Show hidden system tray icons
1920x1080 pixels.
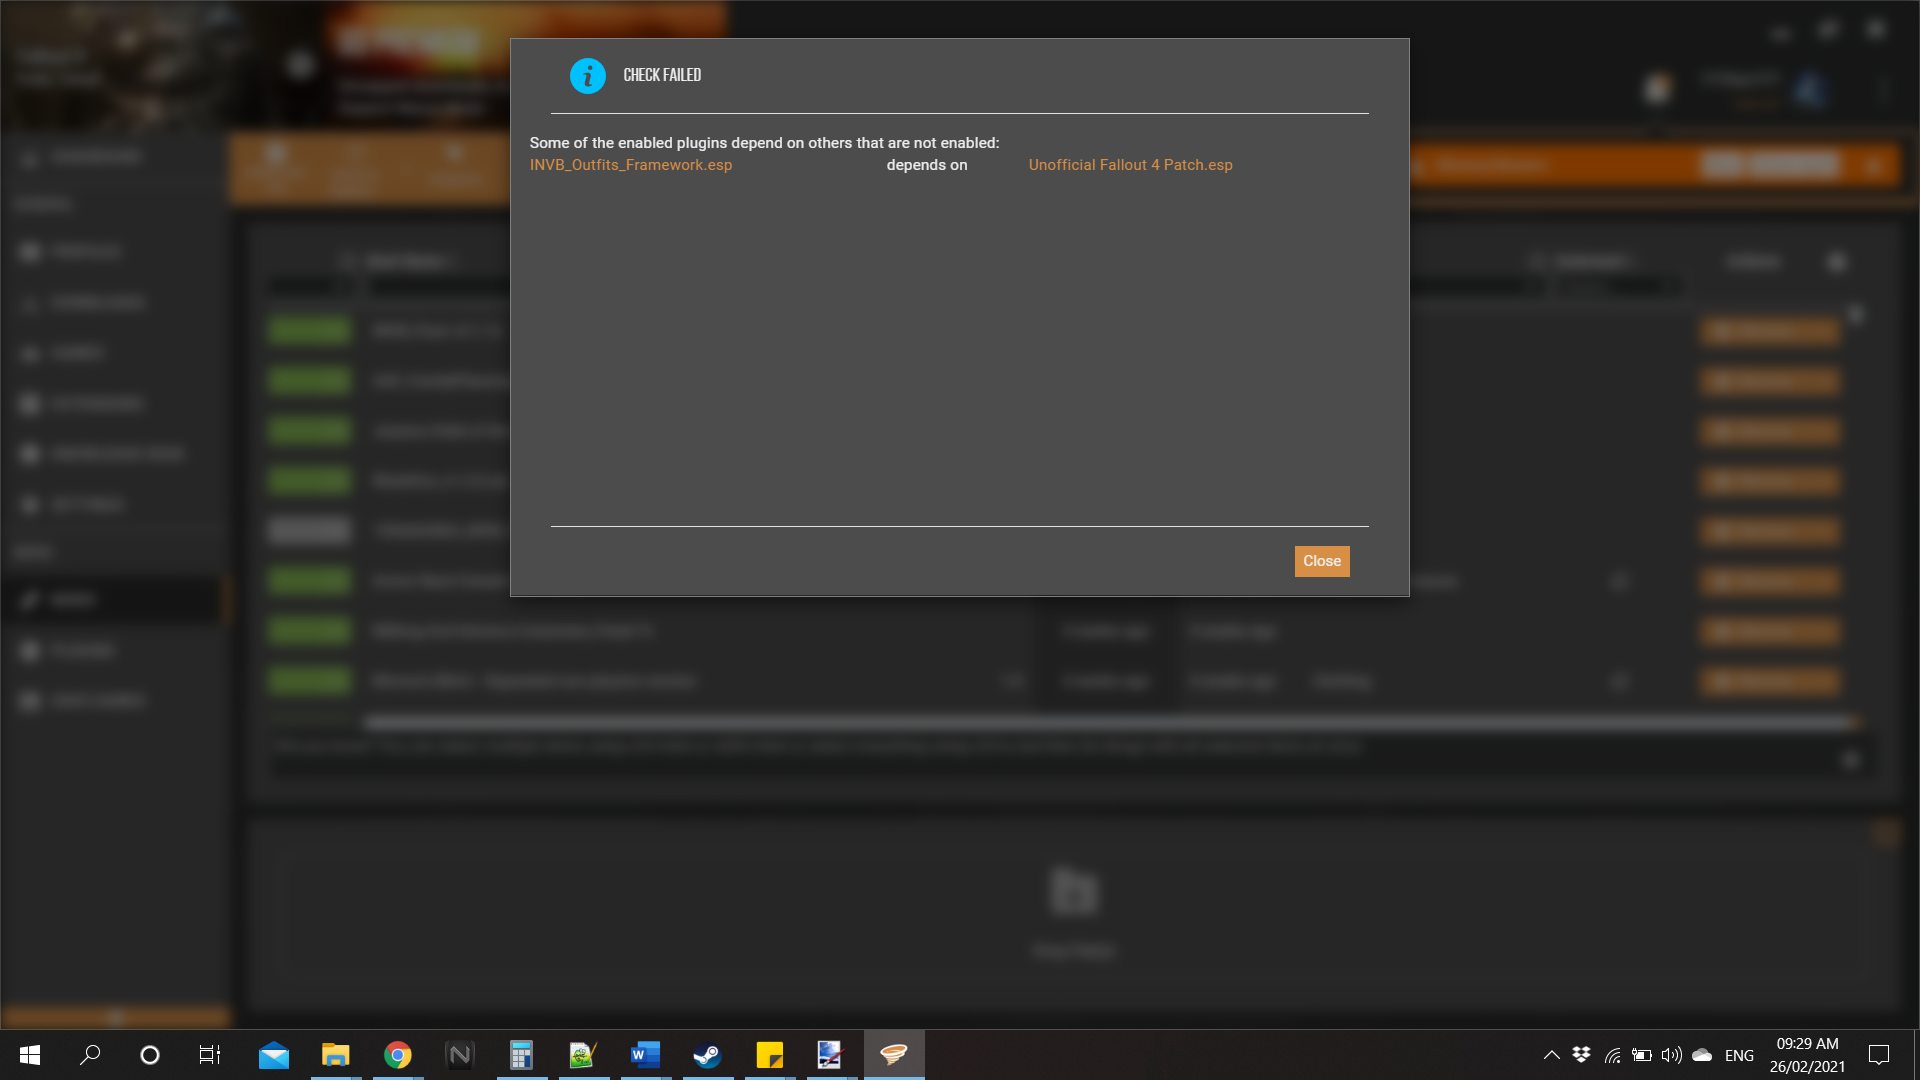point(1551,1055)
